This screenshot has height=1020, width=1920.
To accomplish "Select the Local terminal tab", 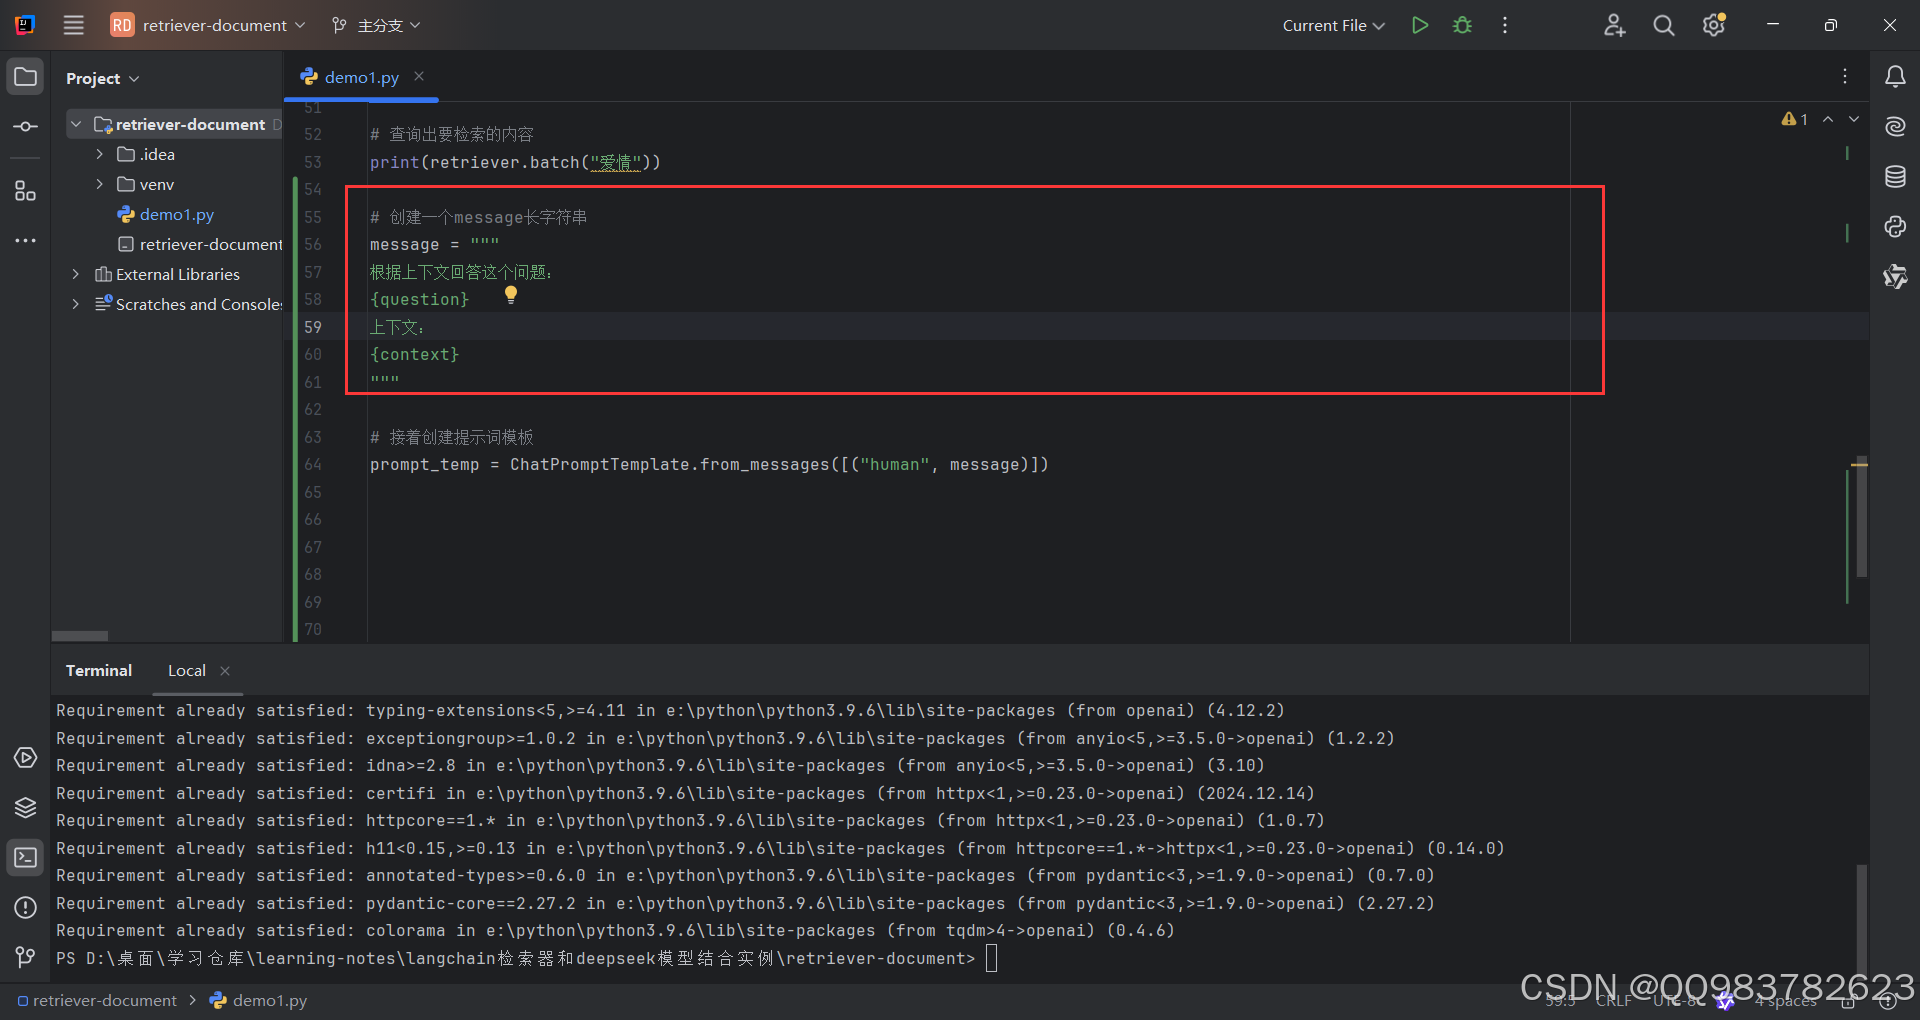I will click(187, 671).
